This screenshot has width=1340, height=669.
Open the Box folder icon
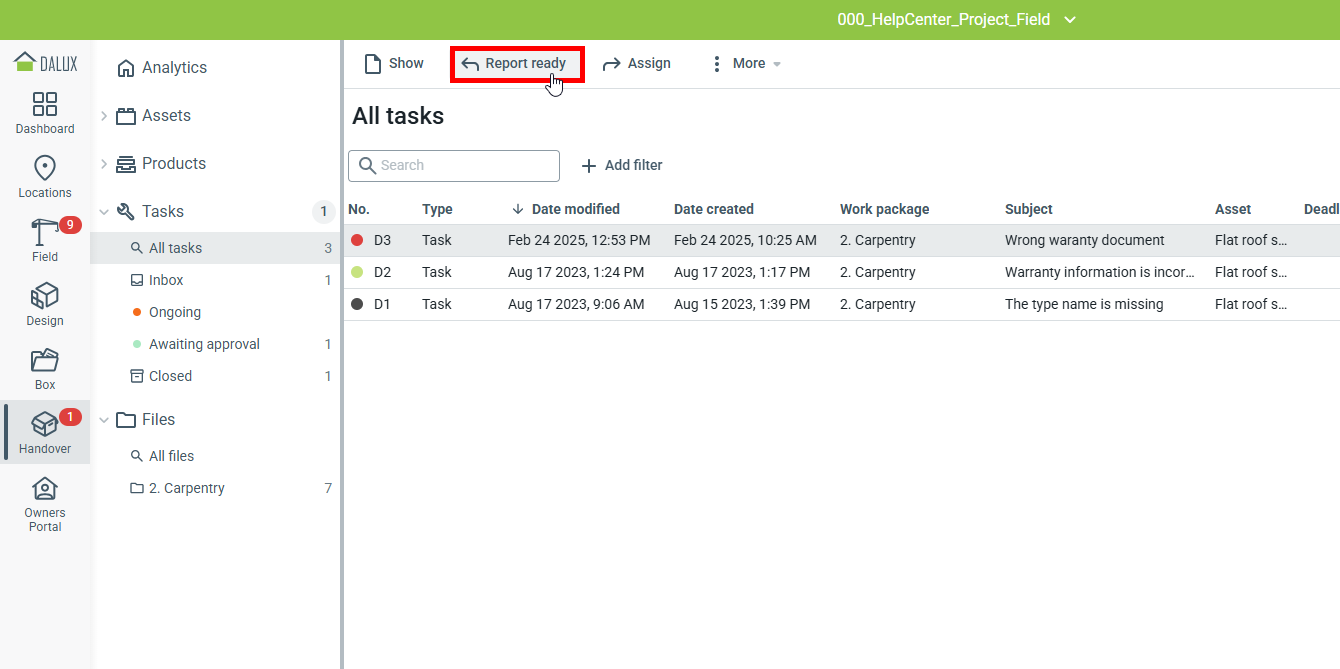(45, 361)
